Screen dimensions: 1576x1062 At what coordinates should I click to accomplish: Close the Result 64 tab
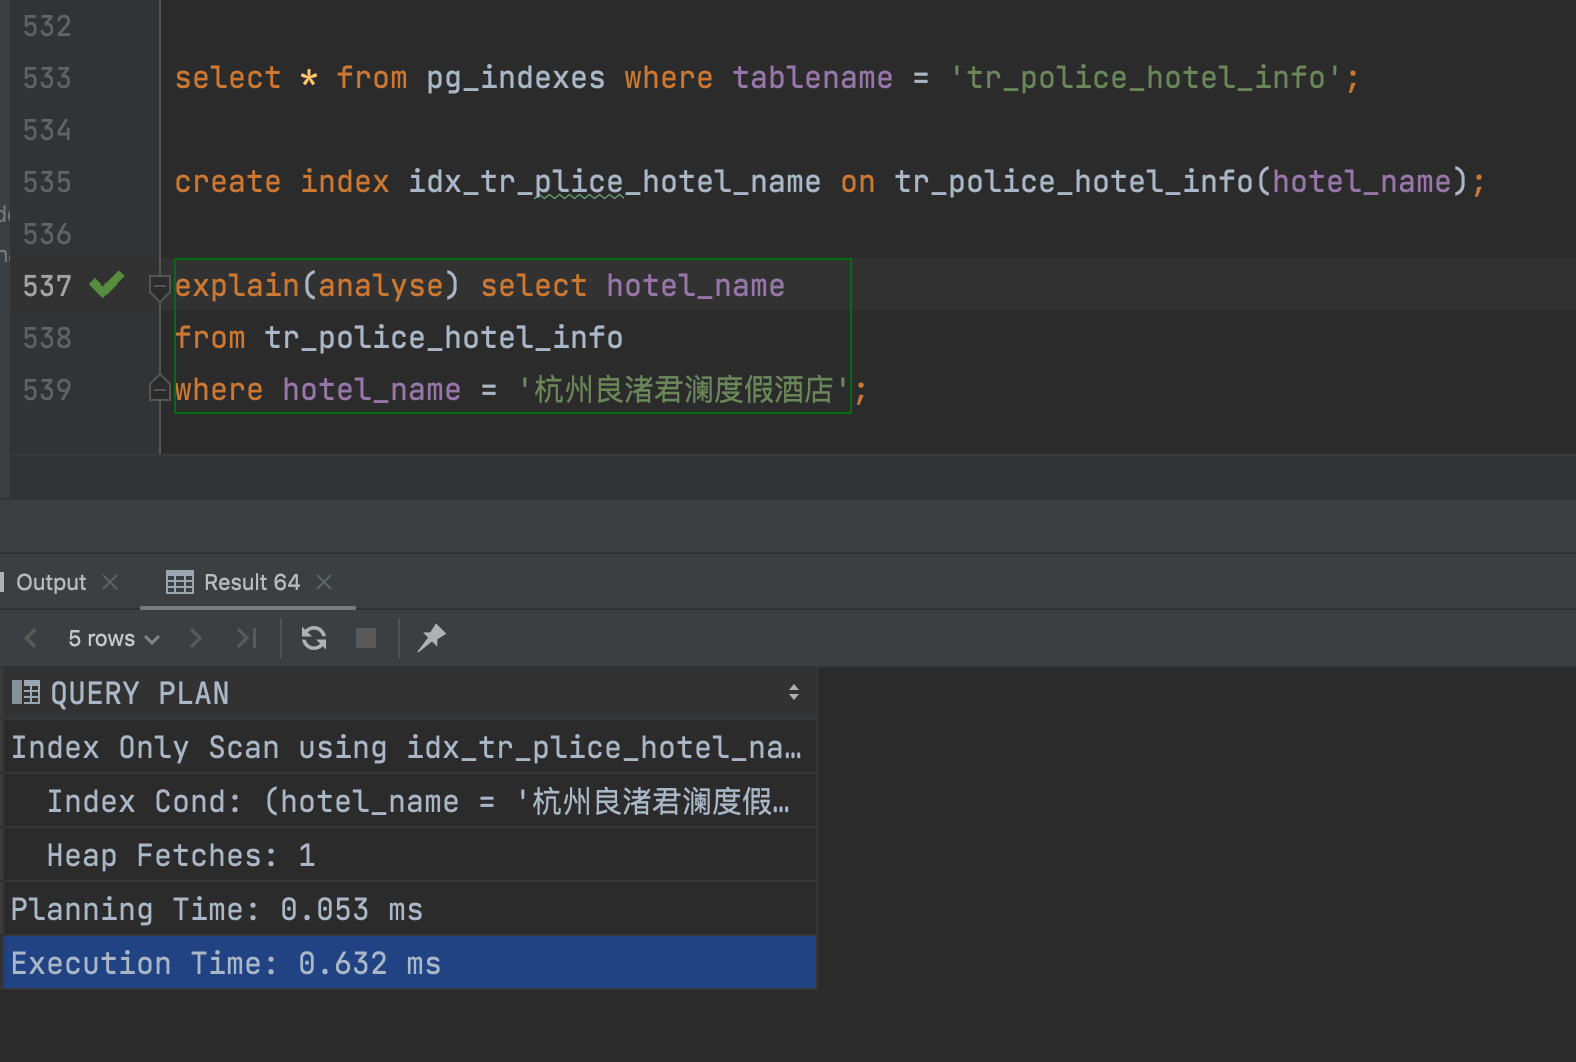pyautogui.click(x=323, y=582)
